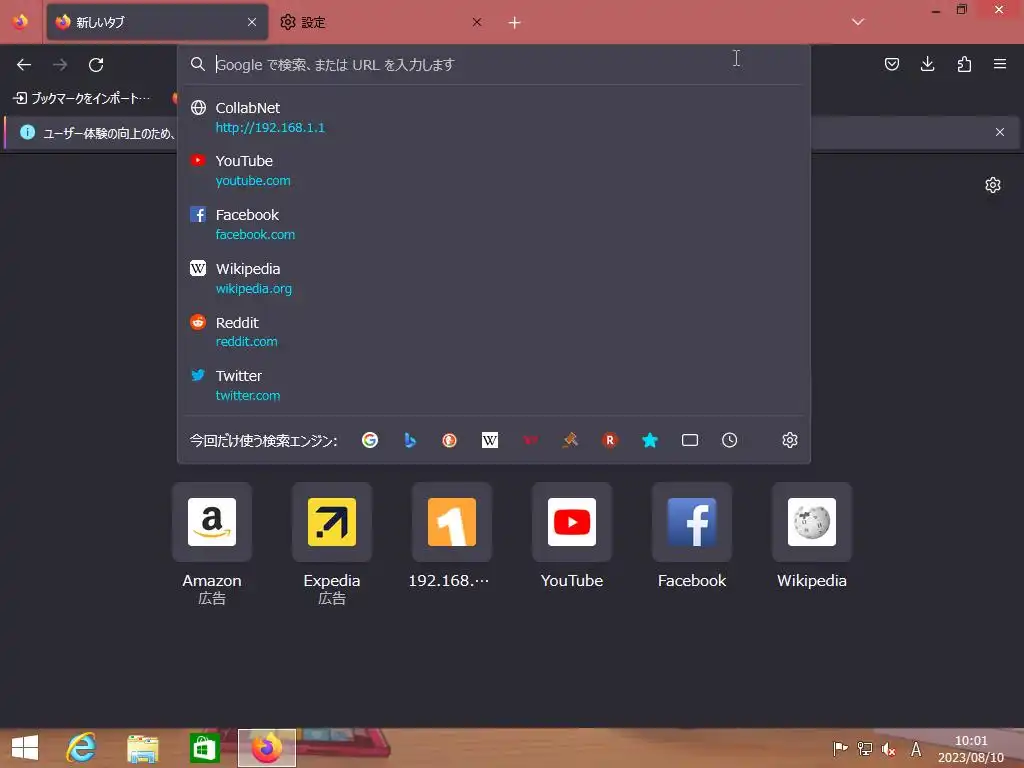Click the Action Center flag tray icon
The height and width of the screenshot is (768, 1024).
click(840, 749)
